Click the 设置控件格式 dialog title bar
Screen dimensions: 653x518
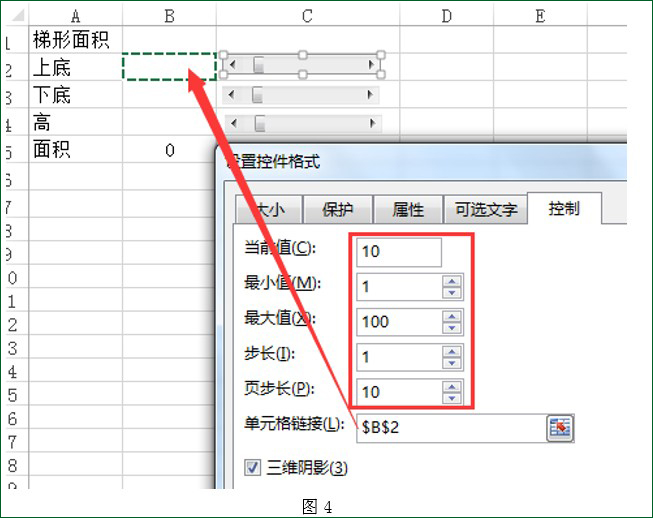point(421,162)
